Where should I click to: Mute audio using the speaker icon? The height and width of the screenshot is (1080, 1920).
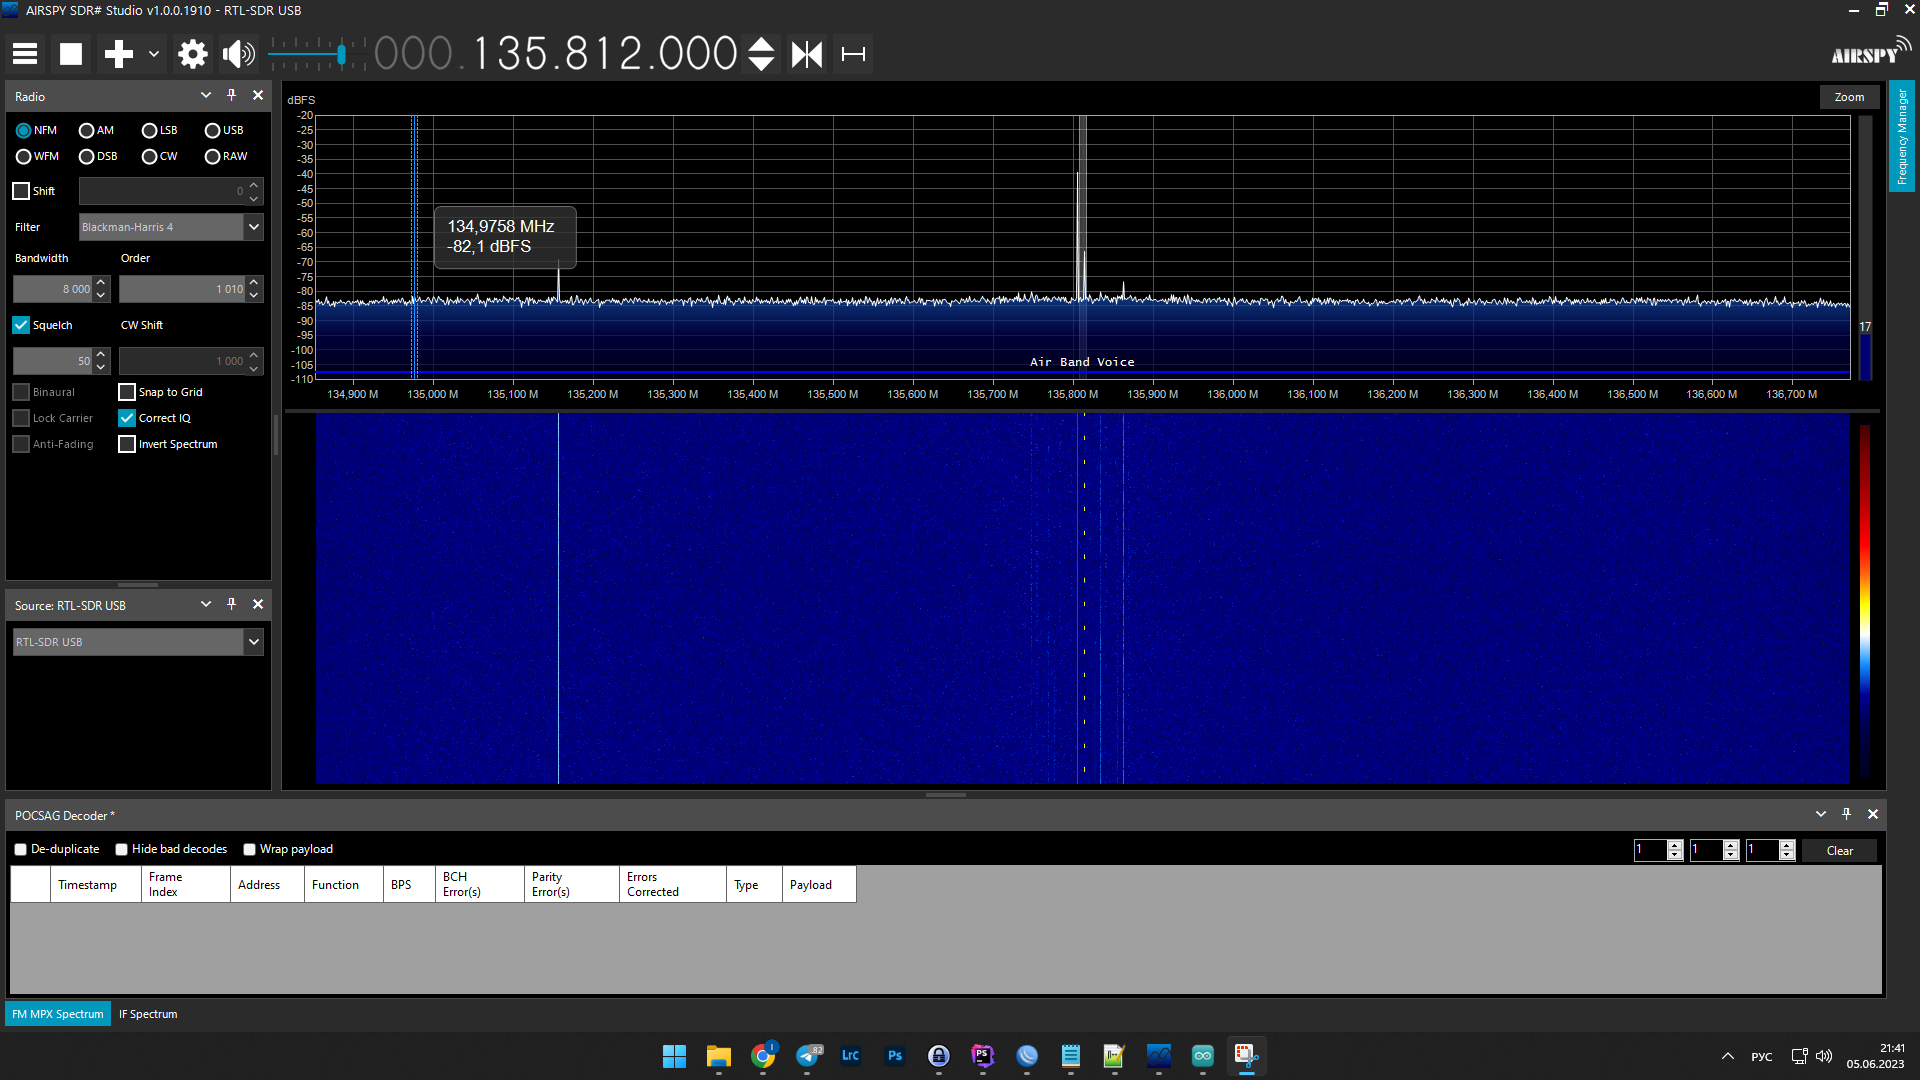pyautogui.click(x=238, y=54)
